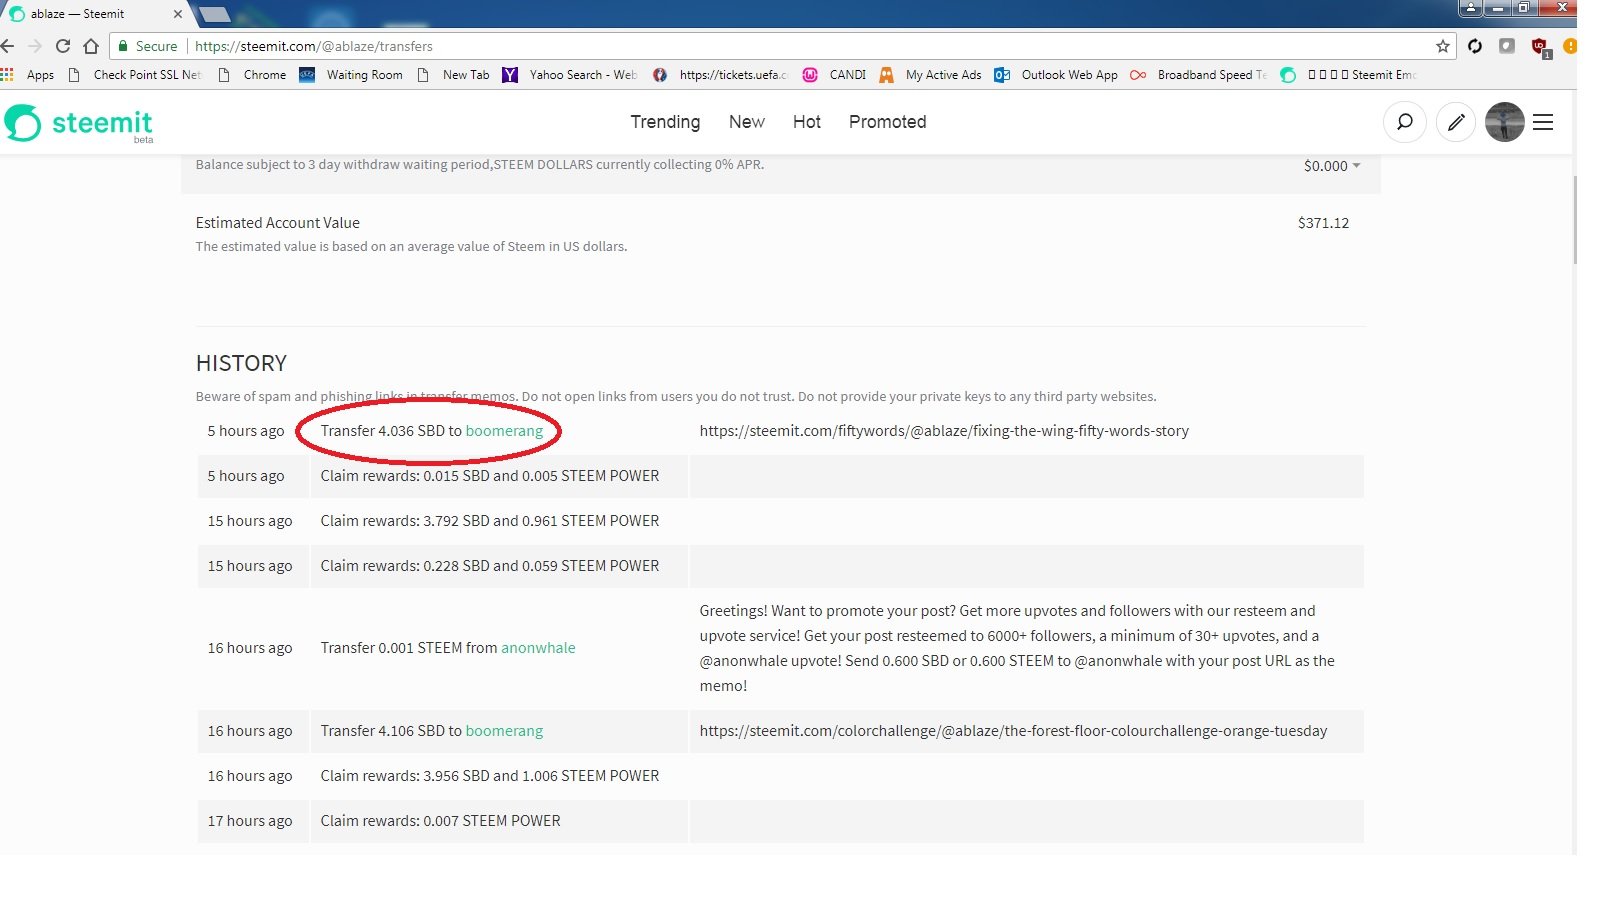1600x900 pixels.
Task: Click the page vertical scrollbar
Action: tap(1577, 220)
